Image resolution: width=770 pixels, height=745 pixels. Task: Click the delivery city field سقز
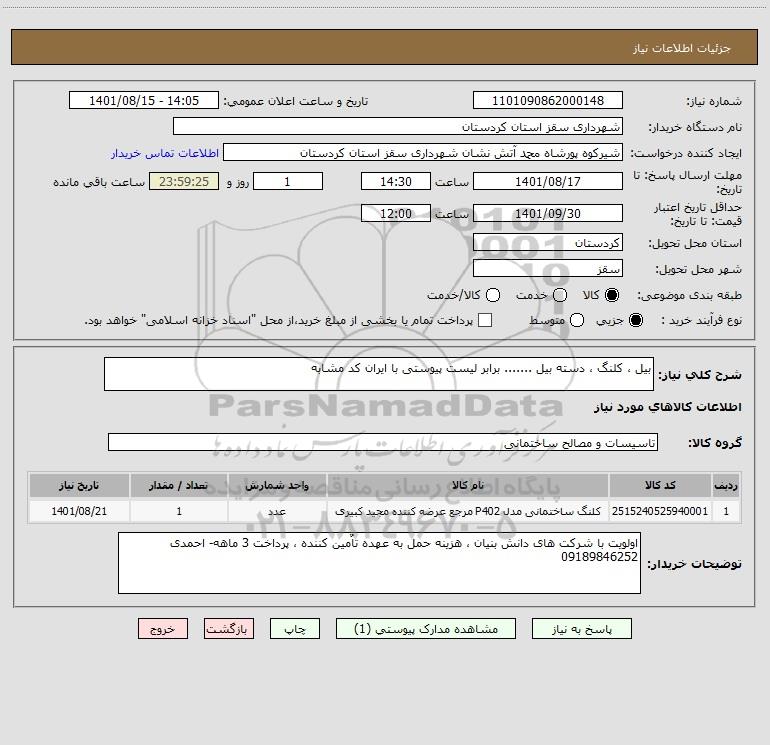click(548, 268)
